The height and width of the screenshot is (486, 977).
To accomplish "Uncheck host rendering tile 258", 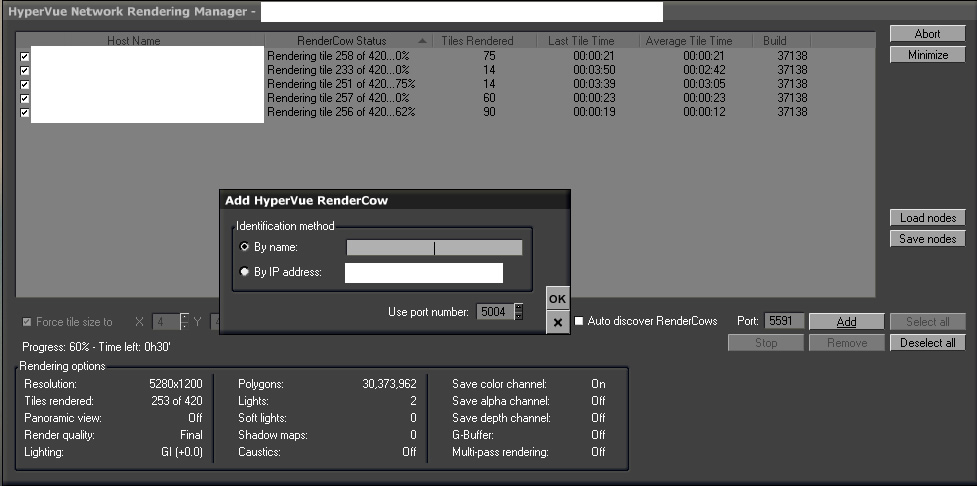I will click(x=24, y=56).
